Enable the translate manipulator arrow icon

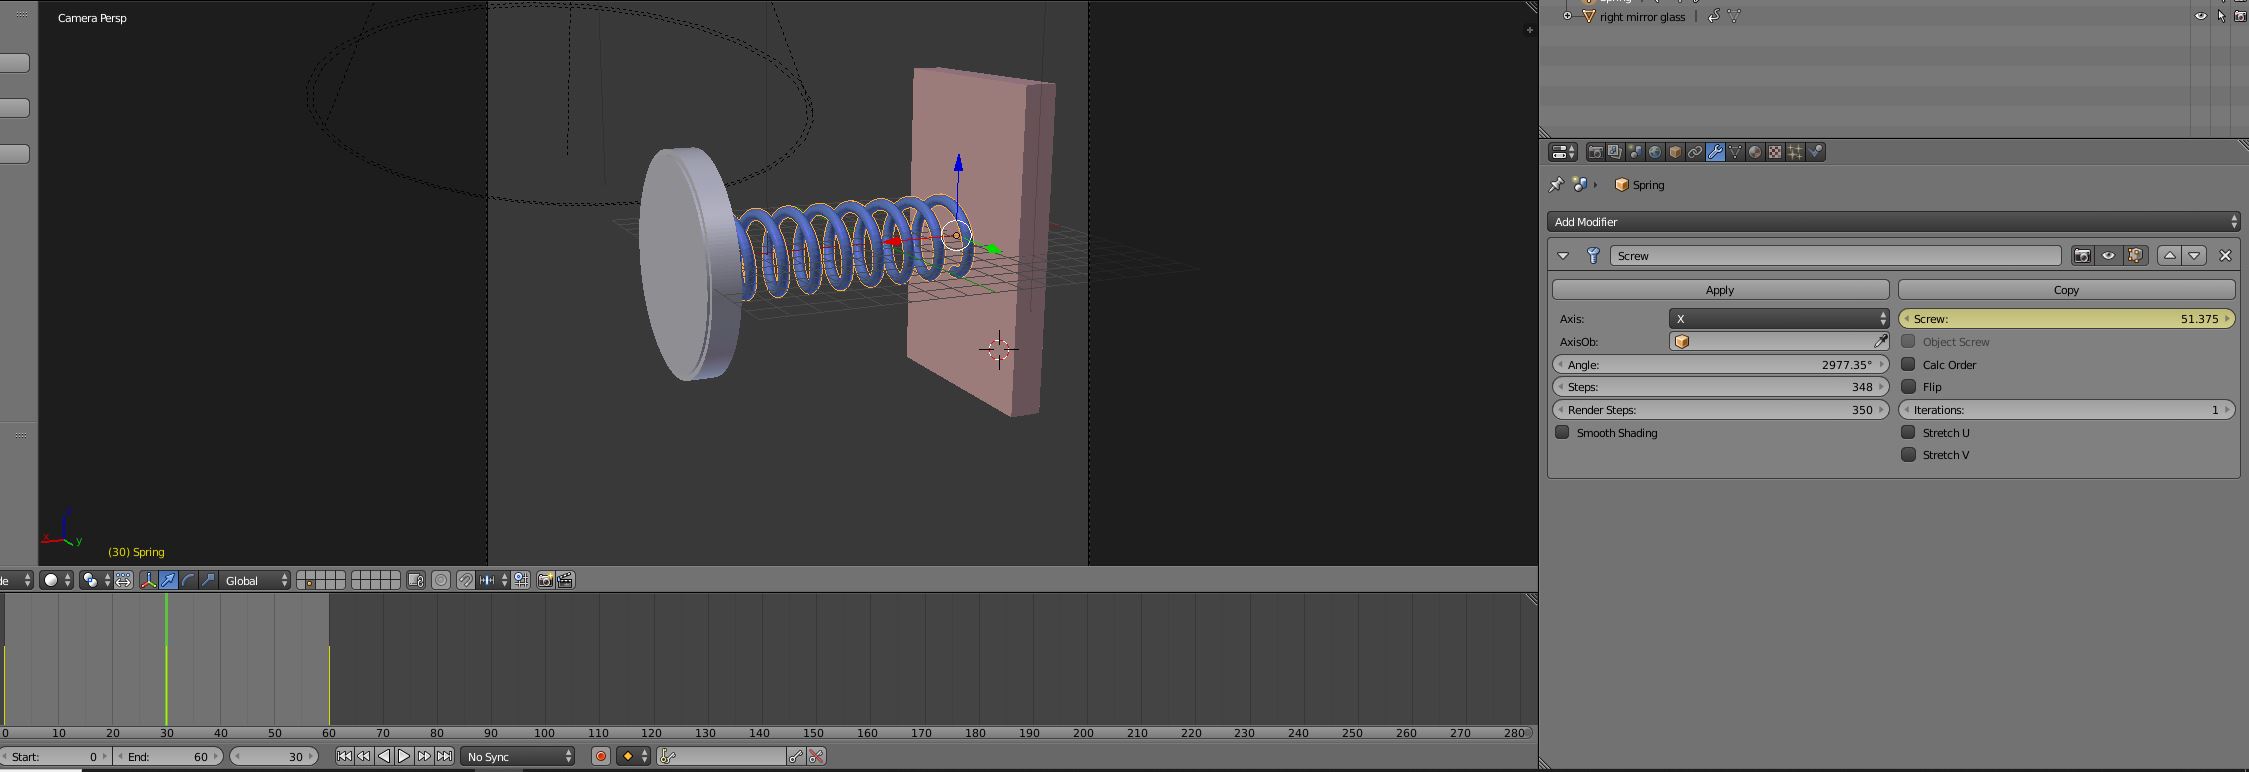(168, 580)
